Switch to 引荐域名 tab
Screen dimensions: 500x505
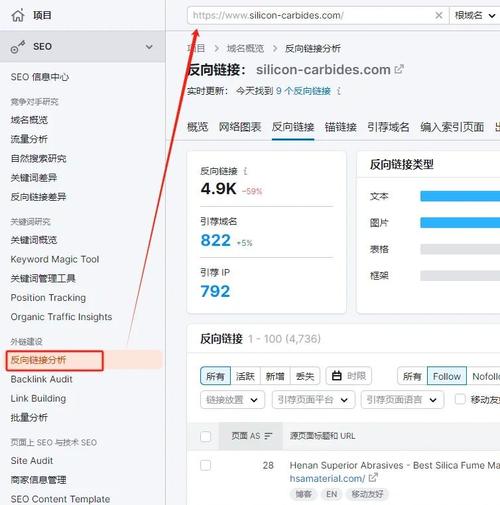388,127
